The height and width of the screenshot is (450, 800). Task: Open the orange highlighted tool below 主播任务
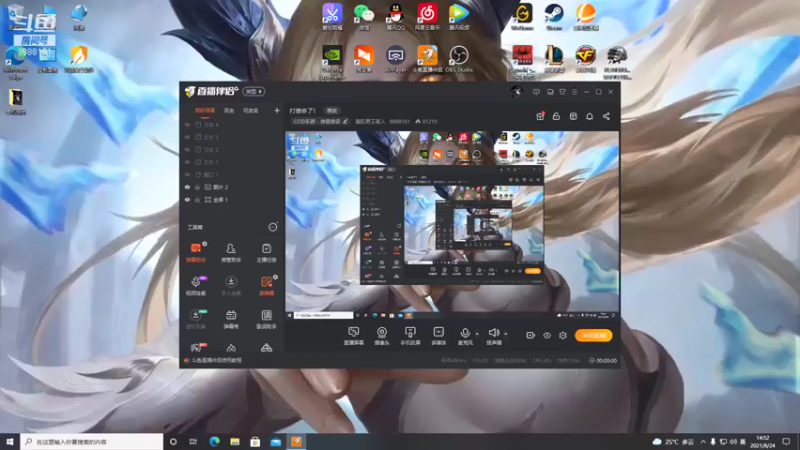(266, 286)
